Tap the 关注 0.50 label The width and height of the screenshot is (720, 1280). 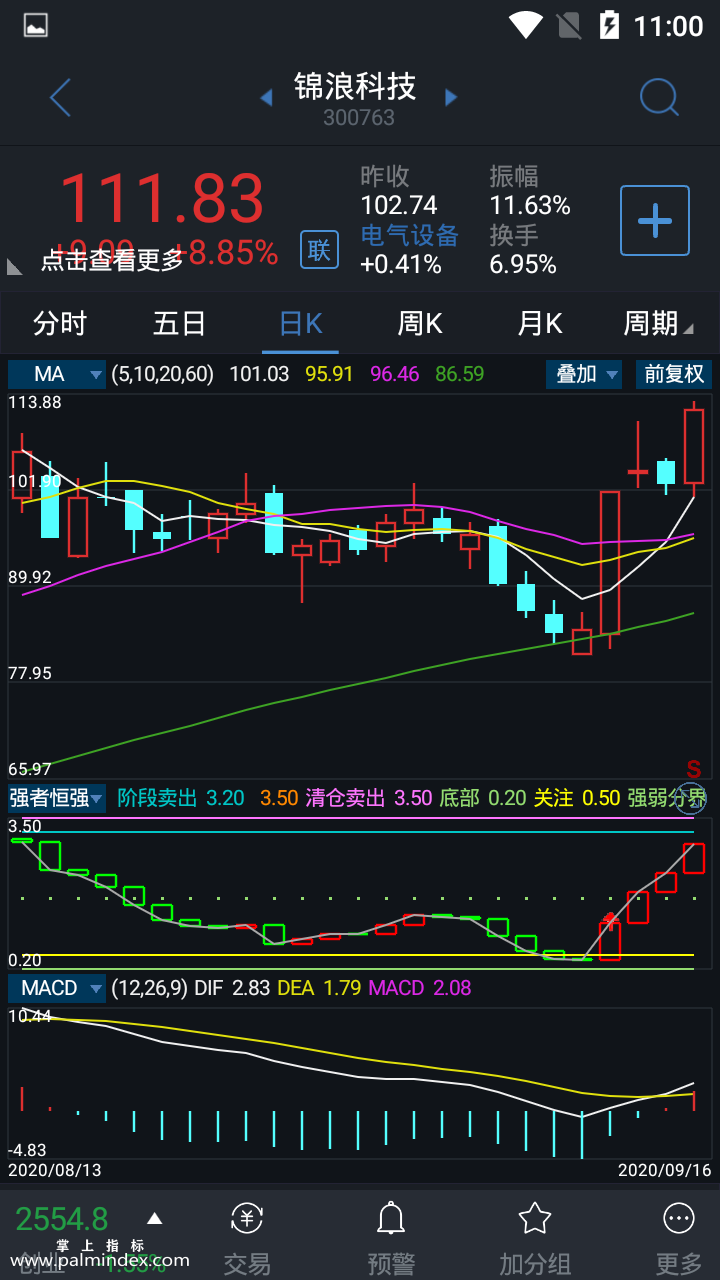coord(577,798)
